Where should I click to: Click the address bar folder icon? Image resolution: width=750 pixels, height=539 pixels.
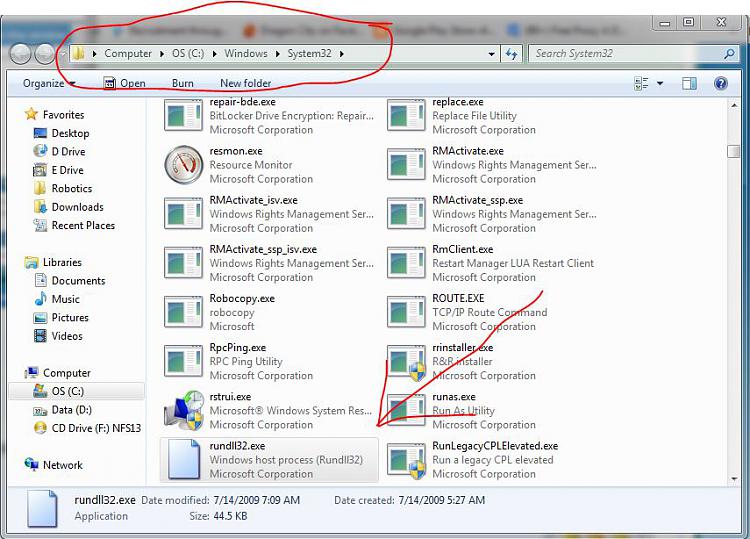pyautogui.click(x=79, y=54)
